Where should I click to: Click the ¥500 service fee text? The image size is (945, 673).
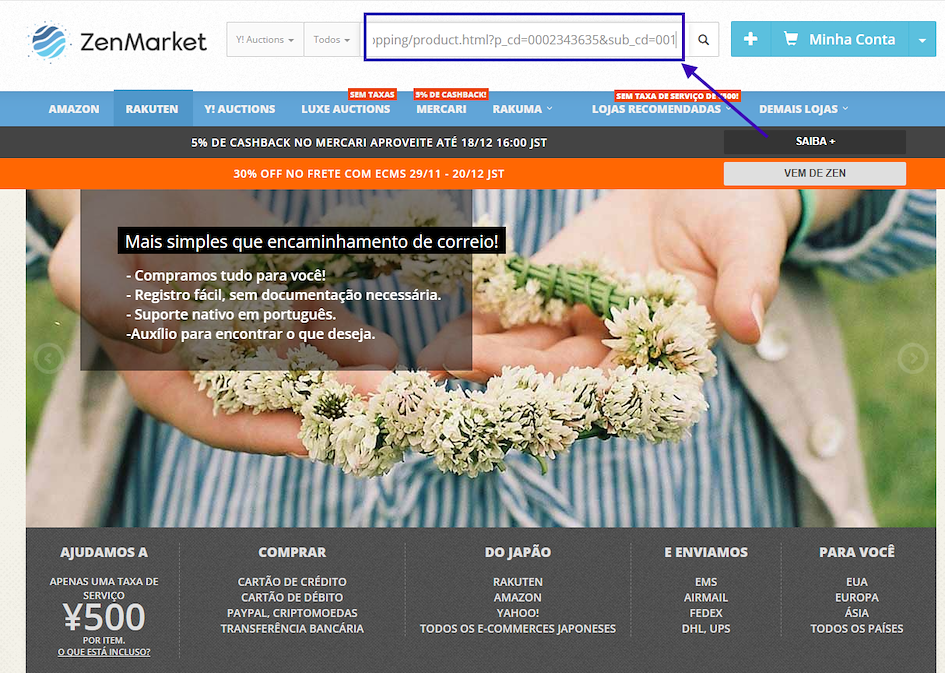point(104,617)
